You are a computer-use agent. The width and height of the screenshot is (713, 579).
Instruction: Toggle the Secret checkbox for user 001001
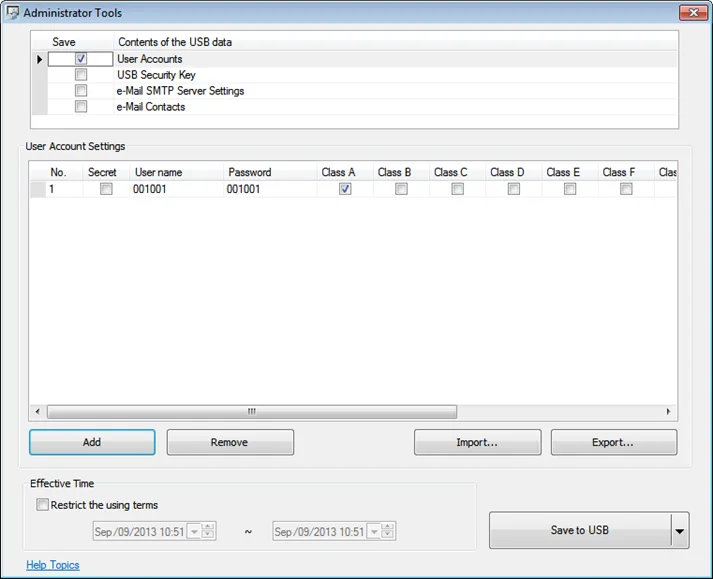106,189
